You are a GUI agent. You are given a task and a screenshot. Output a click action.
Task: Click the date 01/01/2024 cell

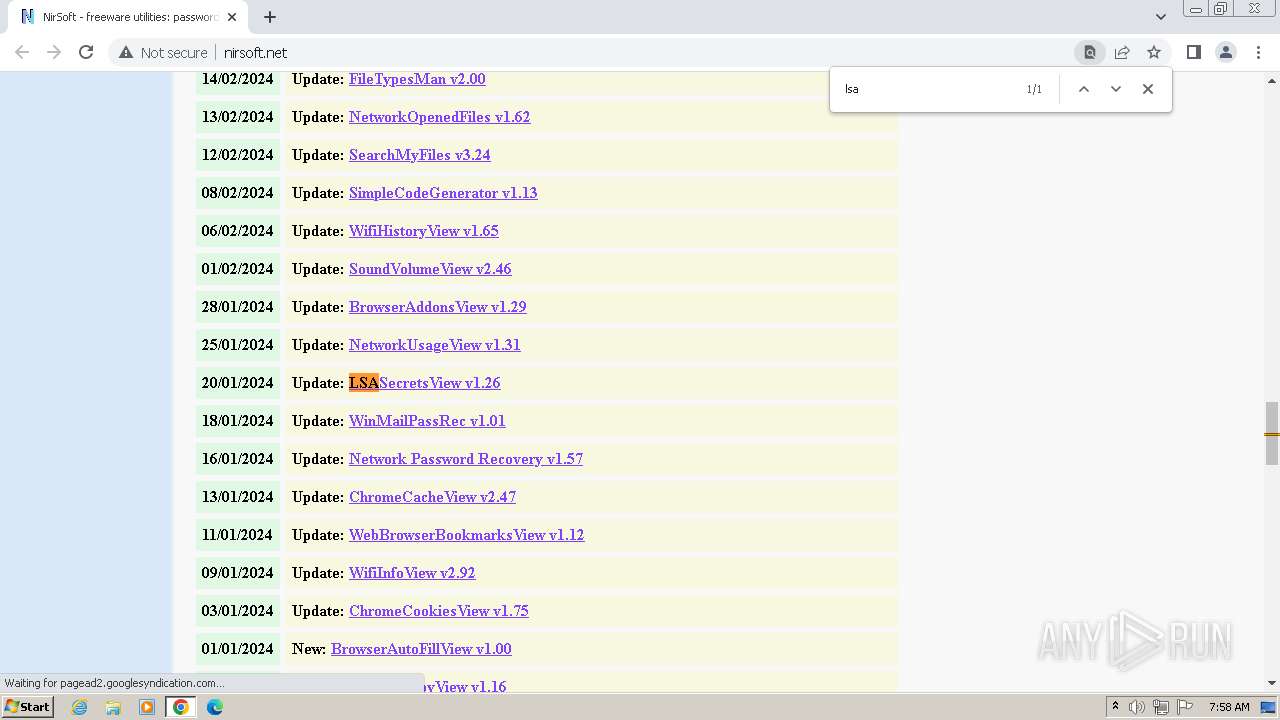[238, 649]
